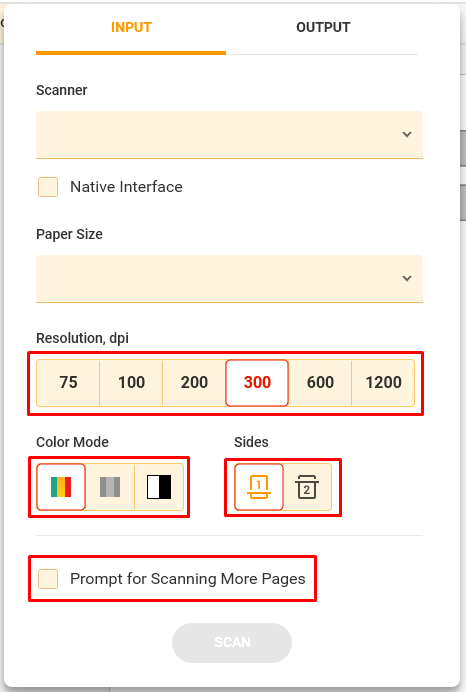Pick 600 dpi scanning resolution
The height and width of the screenshot is (692, 466).
coord(320,382)
